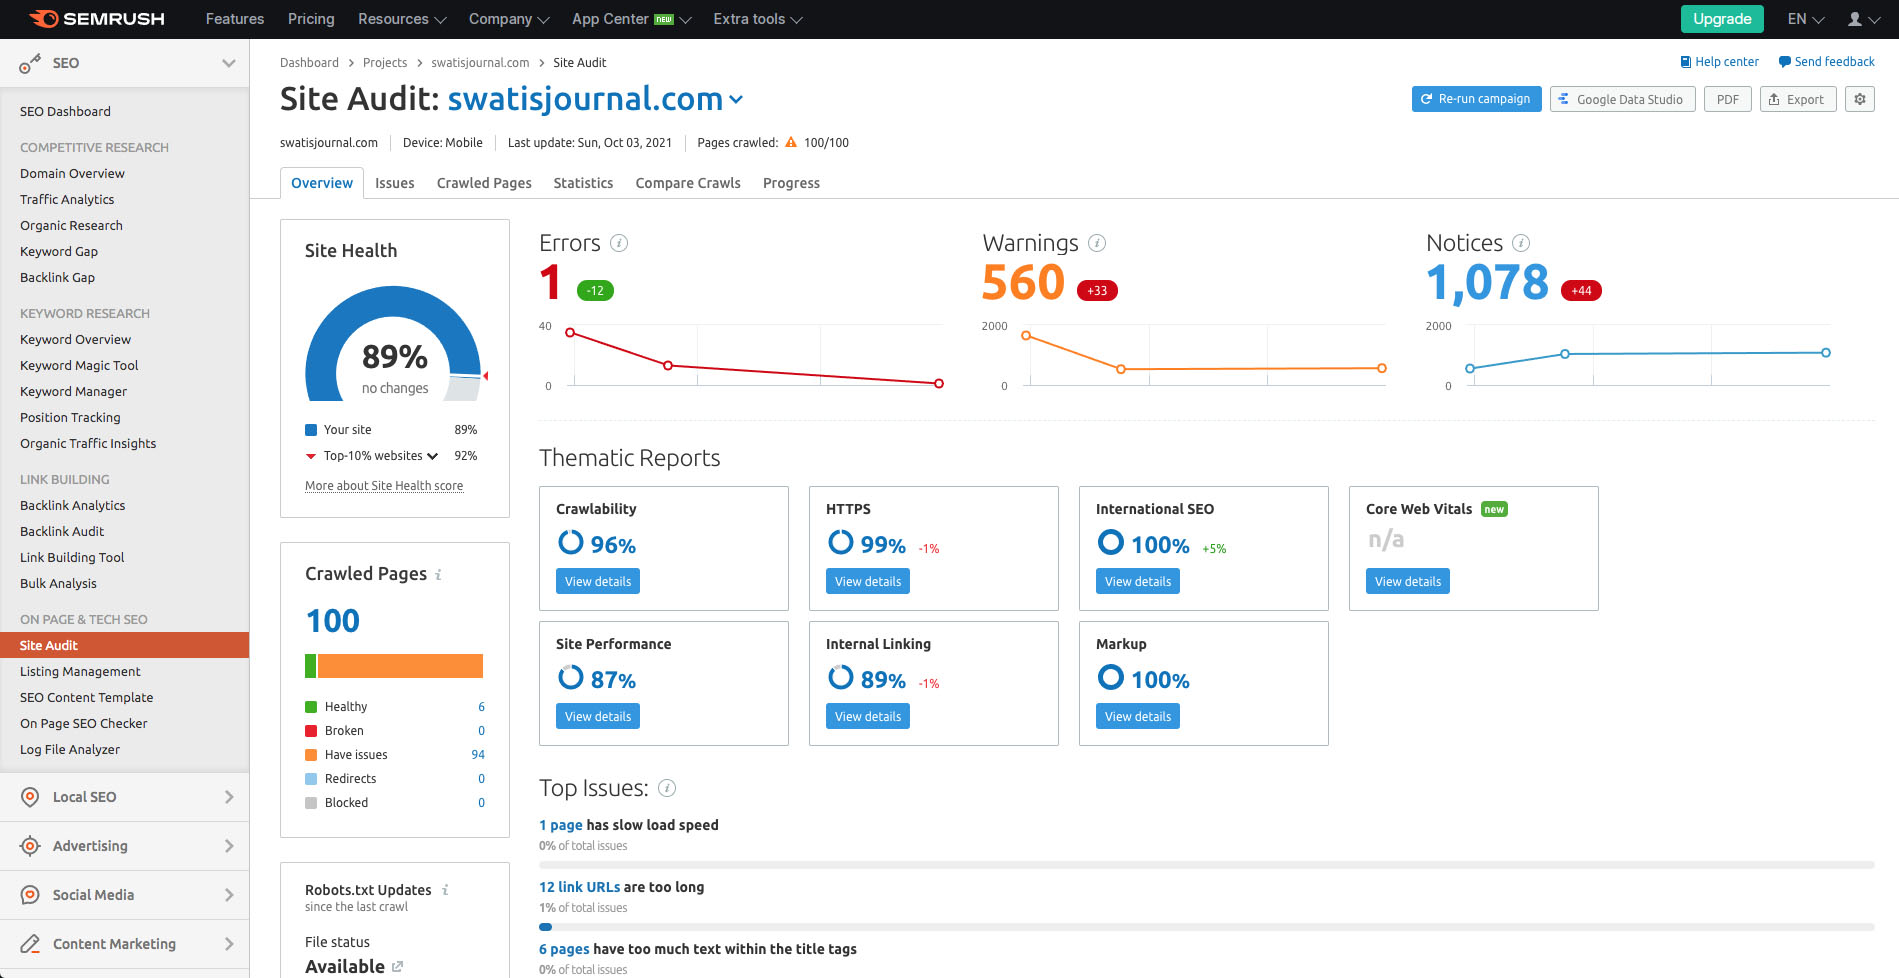The height and width of the screenshot is (978, 1899).
Task: Open the swatisjournal.com project dropdown arrow
Action: pyautogui.click(x=736, y=99)
